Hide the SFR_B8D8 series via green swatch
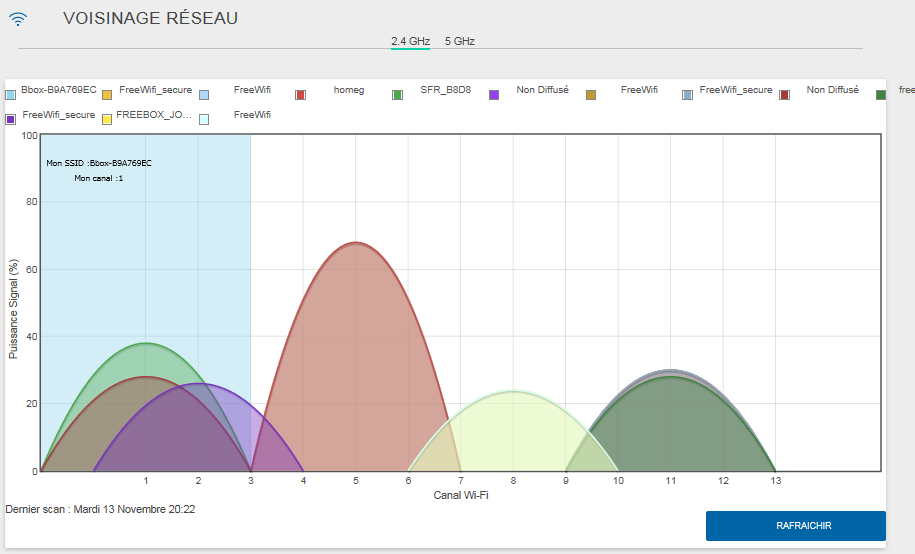Image resolution: width=915 pixels, height=554 pixels. click(397, 94)
